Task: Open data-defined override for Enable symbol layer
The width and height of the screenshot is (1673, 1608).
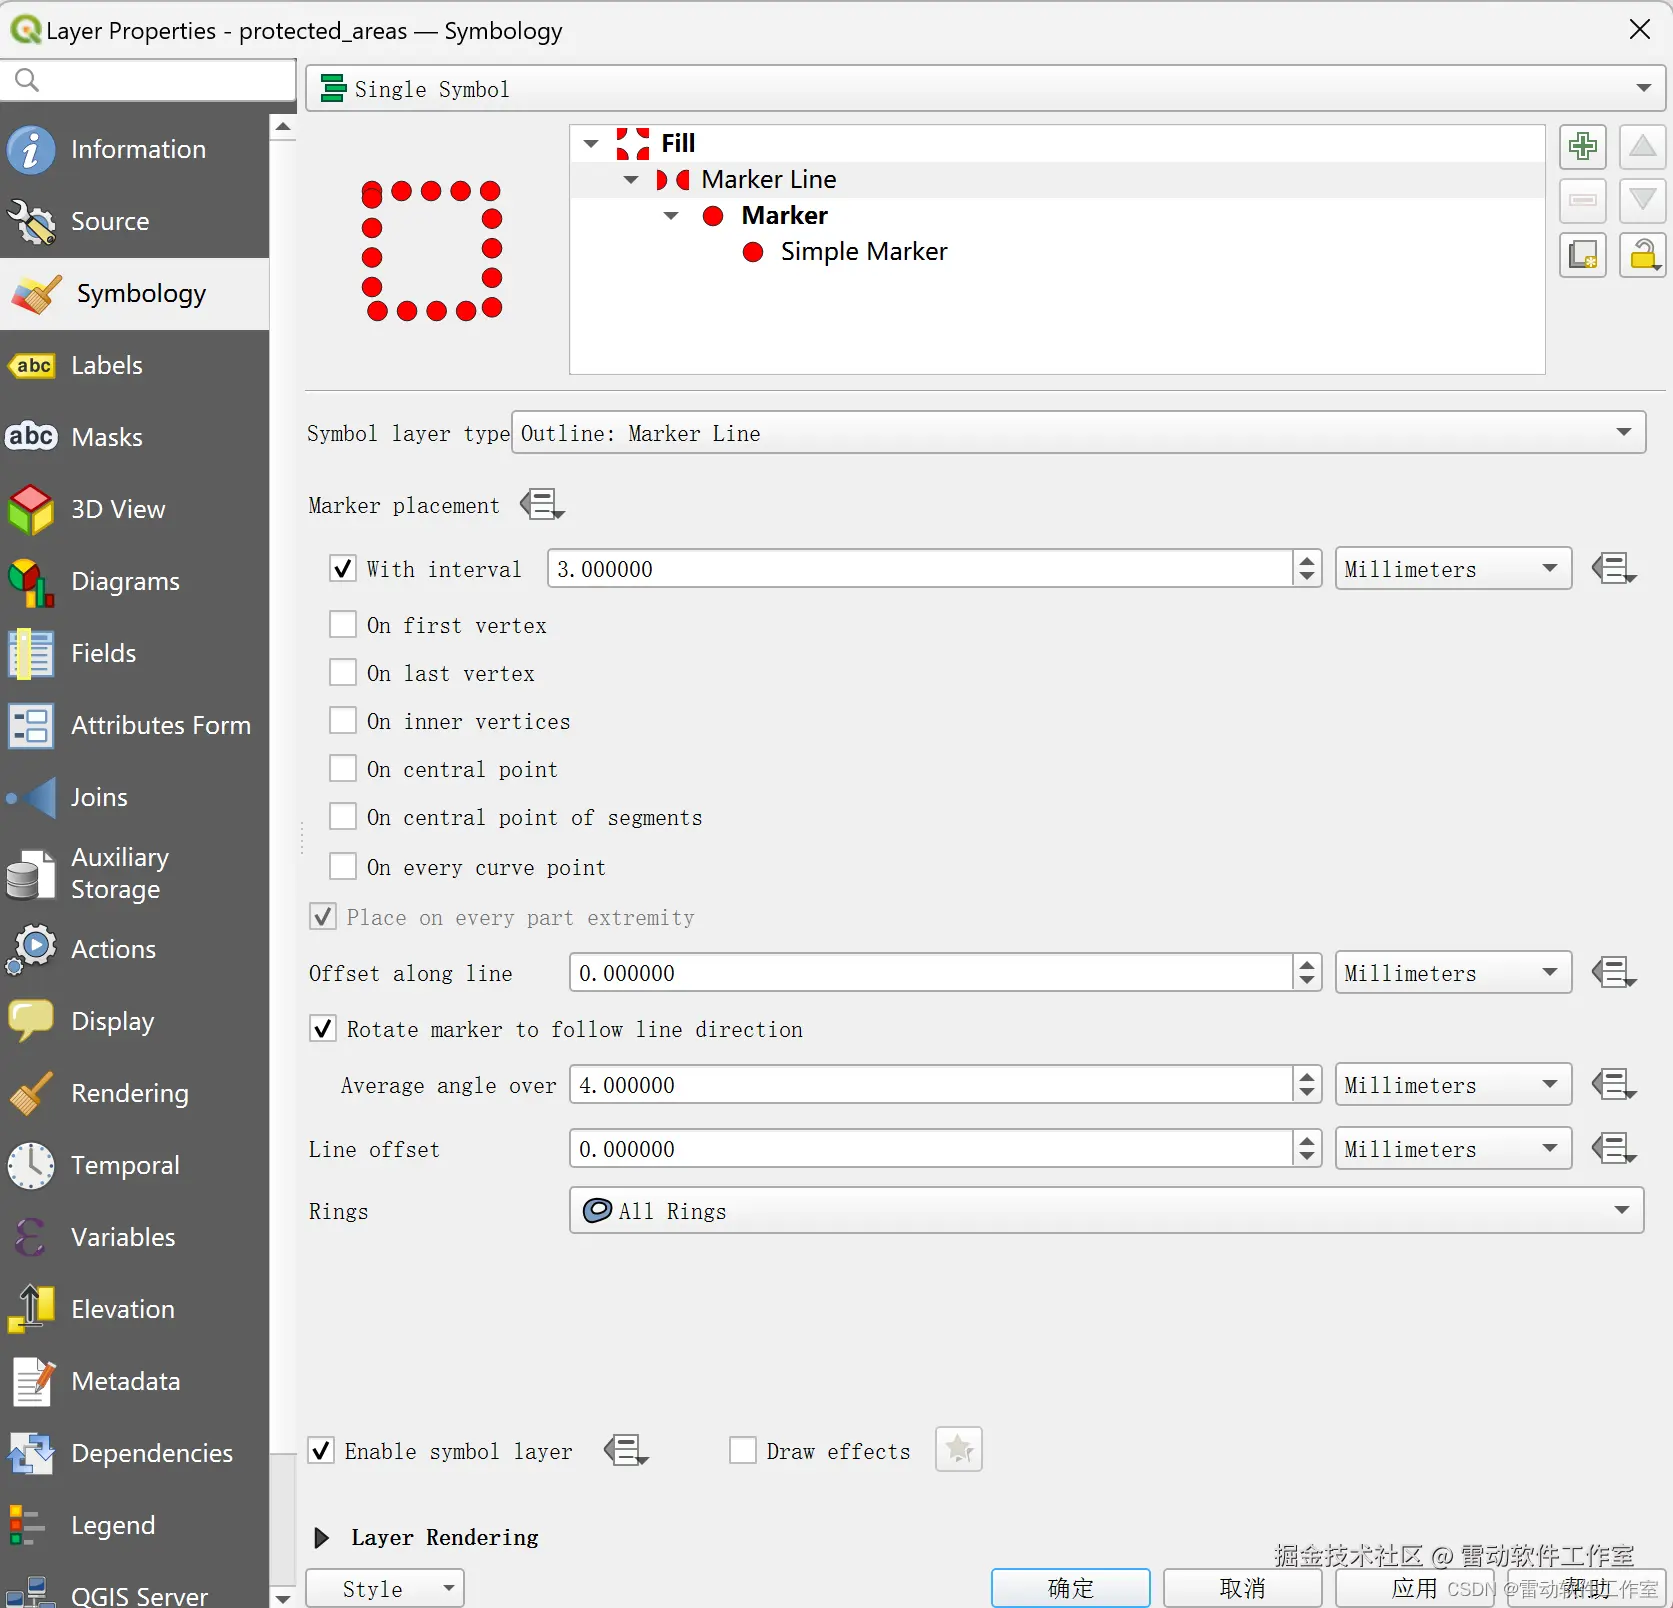Action: pos(626,1451)
